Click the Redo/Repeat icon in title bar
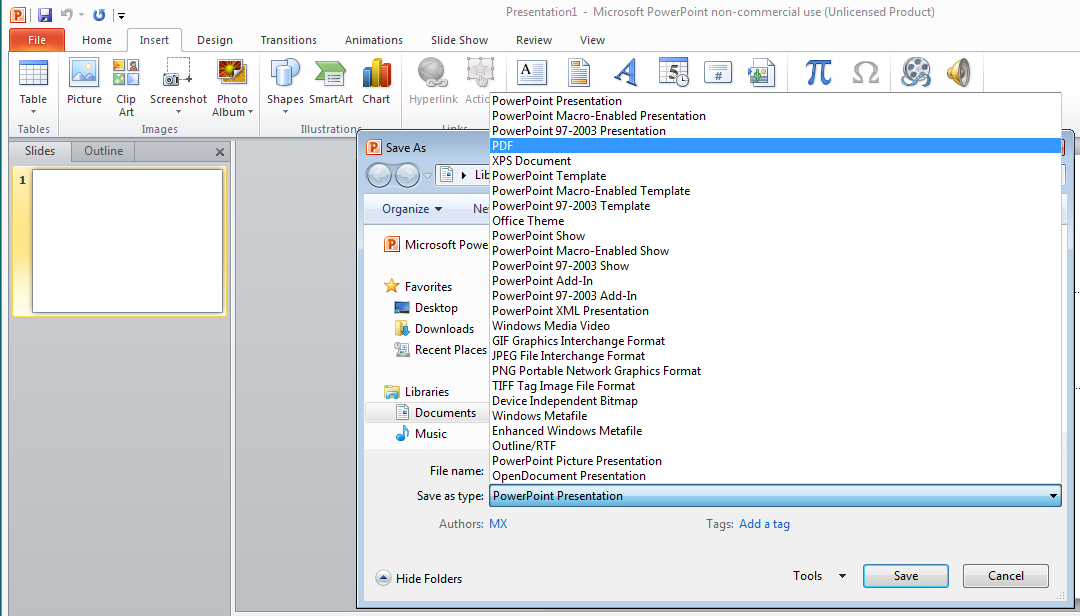This screenshot has height=616, width=1080. (99, 14)
